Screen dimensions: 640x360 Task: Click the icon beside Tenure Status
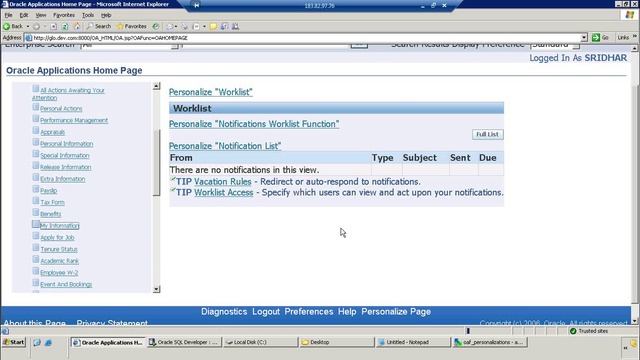(x=36, y=248)
